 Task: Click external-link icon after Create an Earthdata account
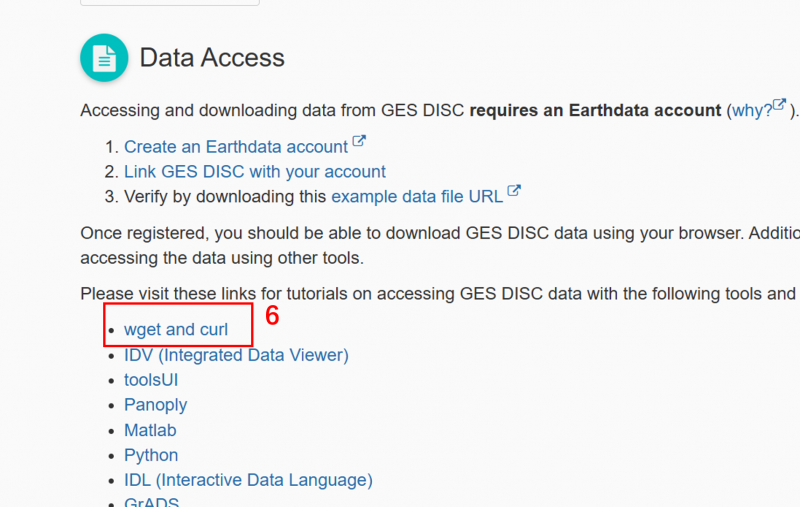pos(359,142)
